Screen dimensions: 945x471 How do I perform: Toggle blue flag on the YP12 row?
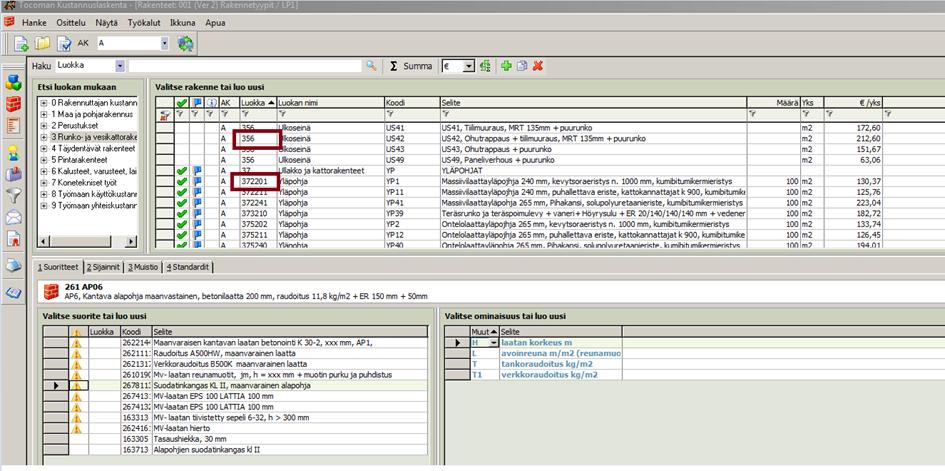tap(197, 234)
